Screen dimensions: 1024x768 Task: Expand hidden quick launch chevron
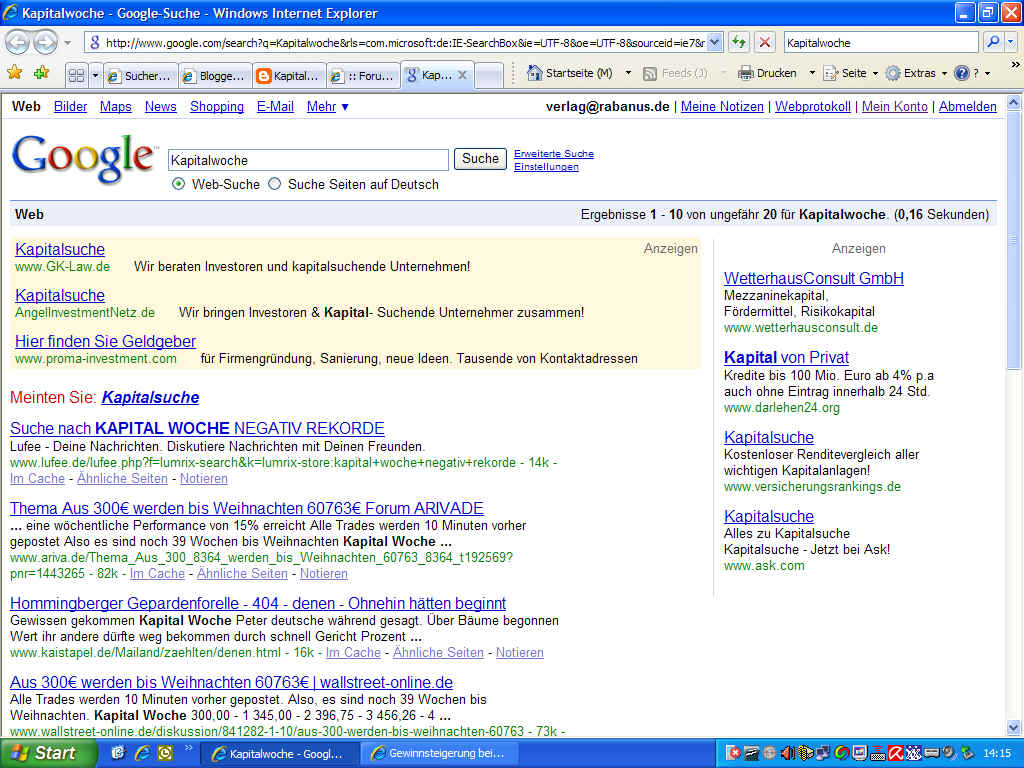tap(188, 748)
